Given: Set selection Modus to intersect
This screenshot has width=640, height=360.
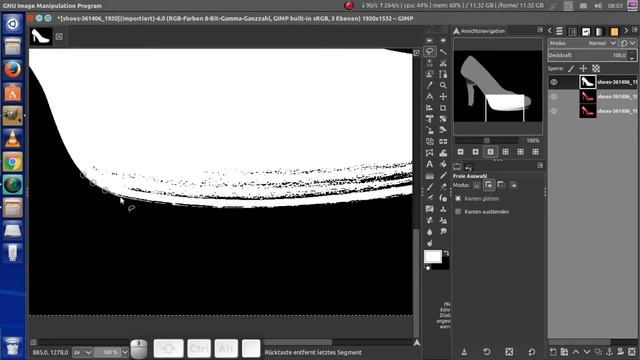Looking at the screenshot, I should [513, 185].
